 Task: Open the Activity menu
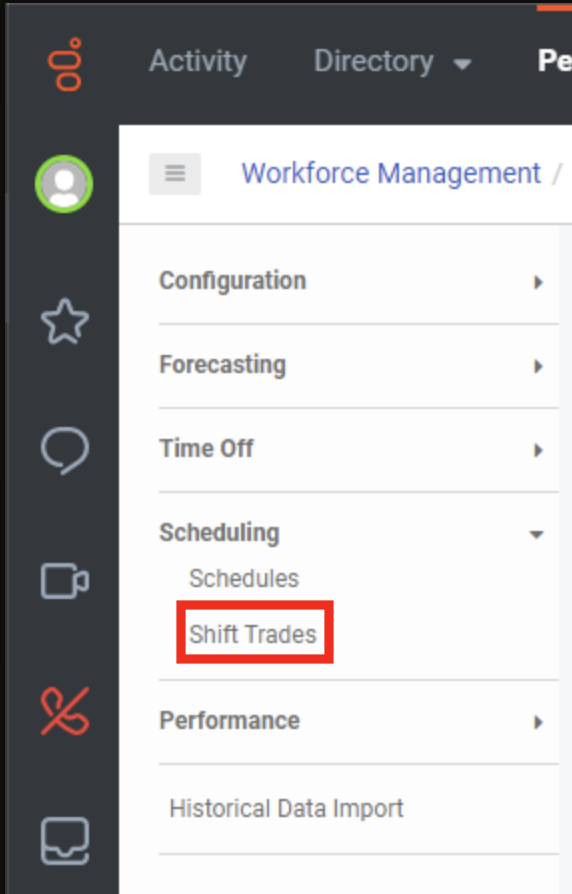[x=198, y=61]
